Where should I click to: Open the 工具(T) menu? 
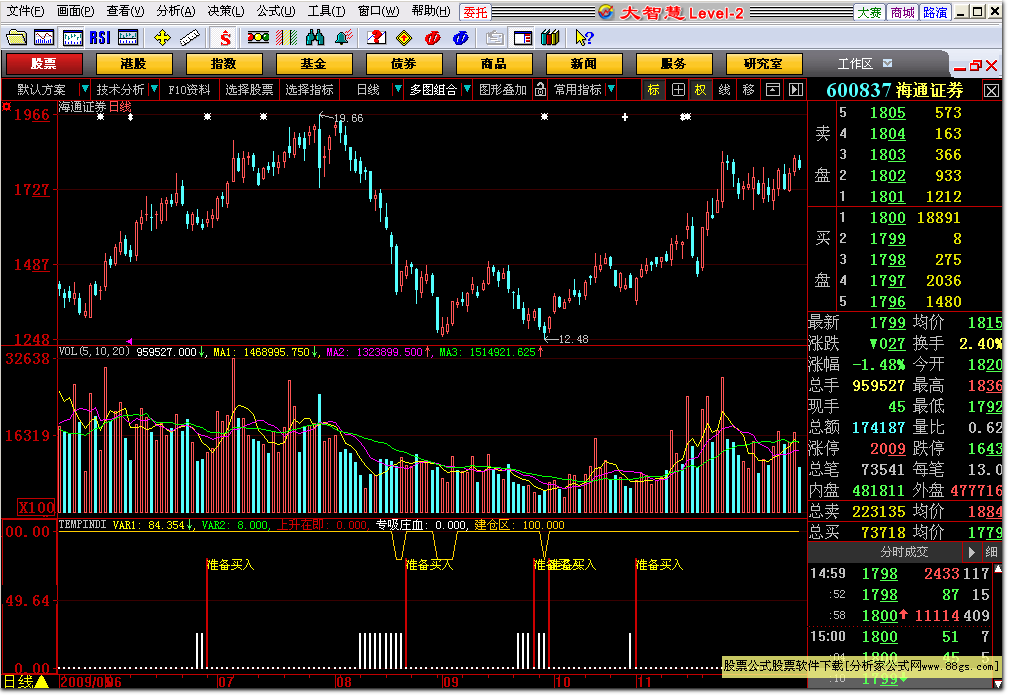click(x=326, y=11)
